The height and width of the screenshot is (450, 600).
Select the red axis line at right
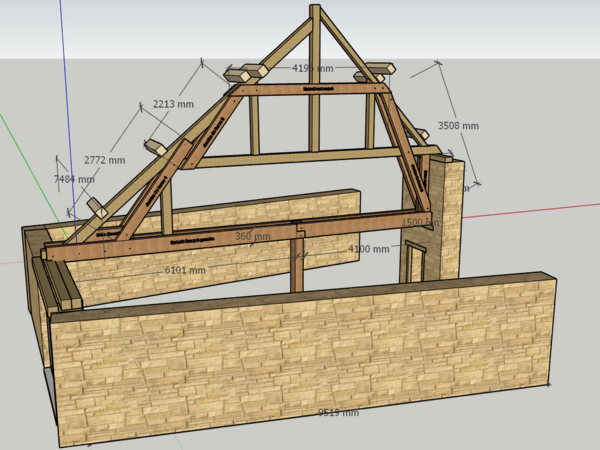click(x=540, y=210)
